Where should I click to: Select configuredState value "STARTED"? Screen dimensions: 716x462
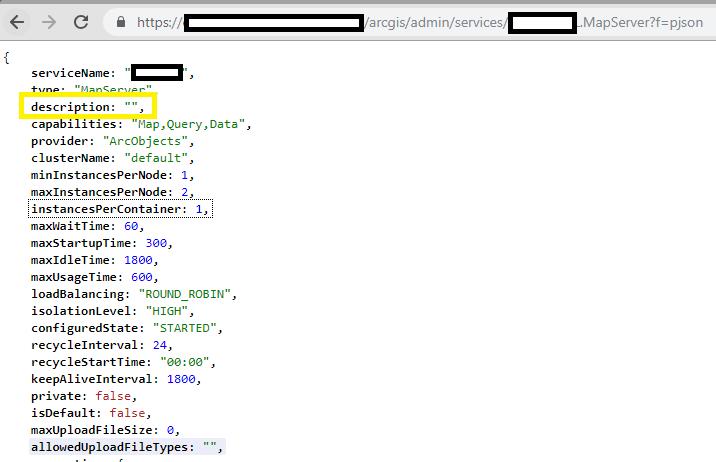click(x=184, y=328)
